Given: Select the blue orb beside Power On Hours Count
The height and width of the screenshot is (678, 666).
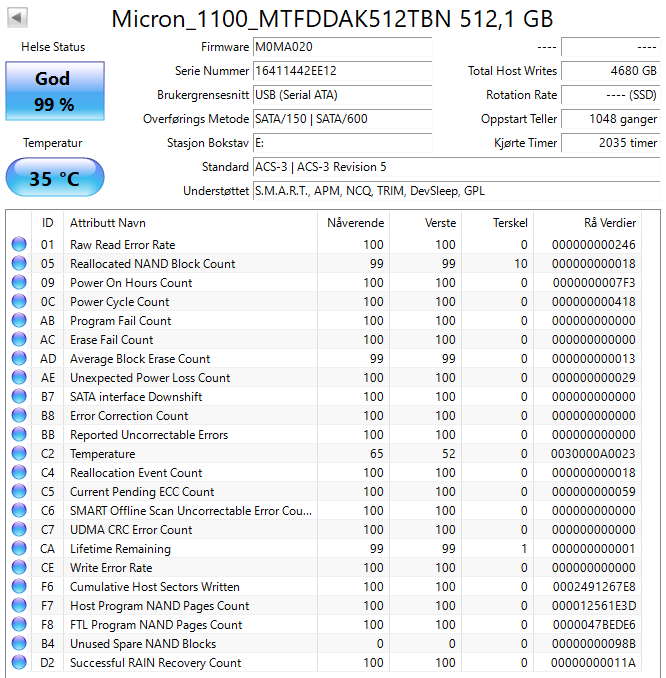Looking at the screenshot, I should pos(19,283).
